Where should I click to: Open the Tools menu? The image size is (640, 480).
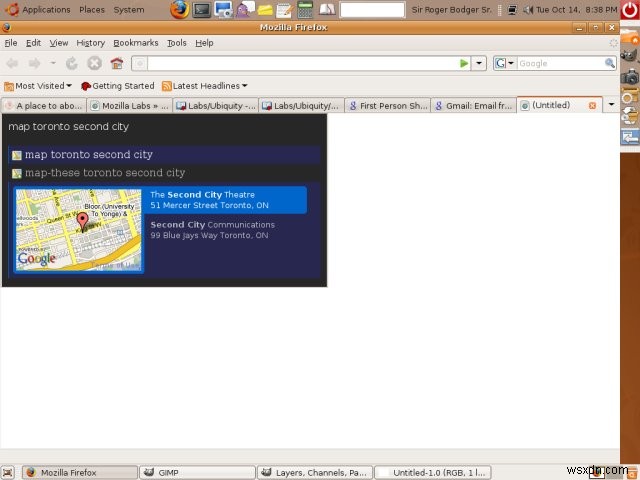coord(177,43)
